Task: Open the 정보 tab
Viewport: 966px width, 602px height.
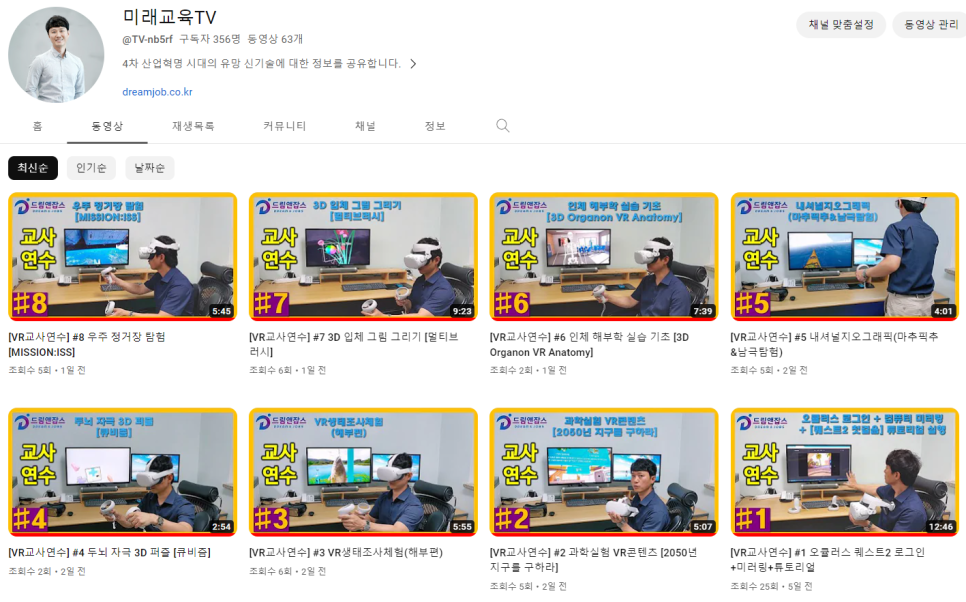Action: coord(435,126)
